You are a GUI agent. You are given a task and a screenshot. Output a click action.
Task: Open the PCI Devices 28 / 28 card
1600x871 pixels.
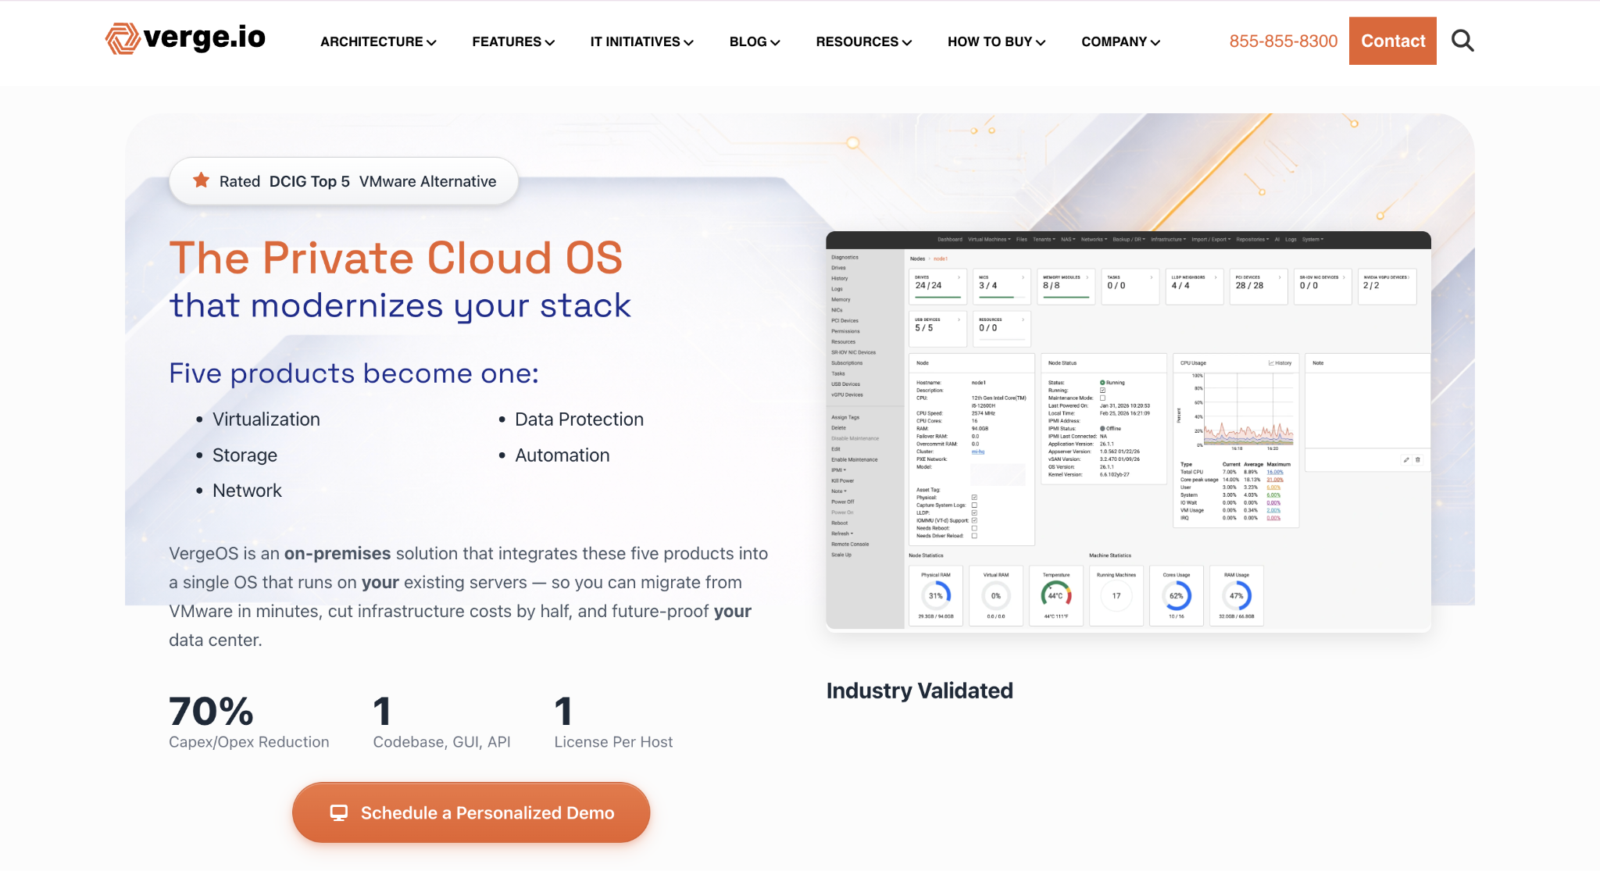pos(1258,286)
